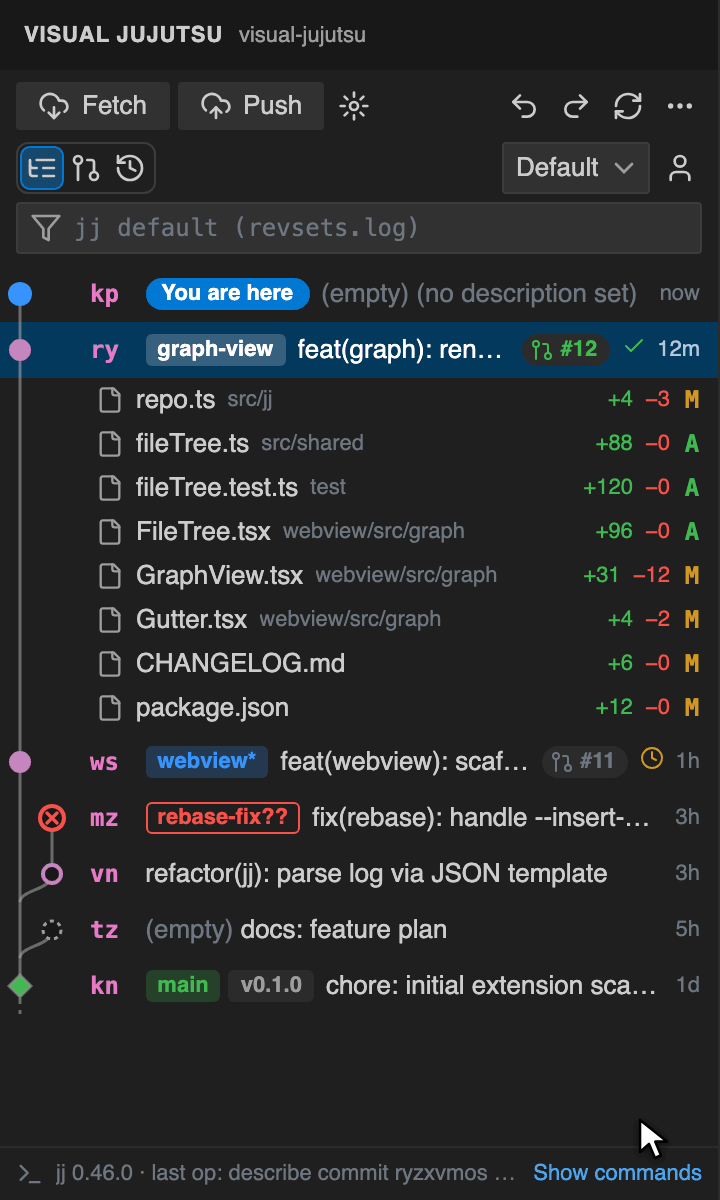The width and height of the screenshot is (720, 1200).
Task: Click the Push button
Action: 251,106
